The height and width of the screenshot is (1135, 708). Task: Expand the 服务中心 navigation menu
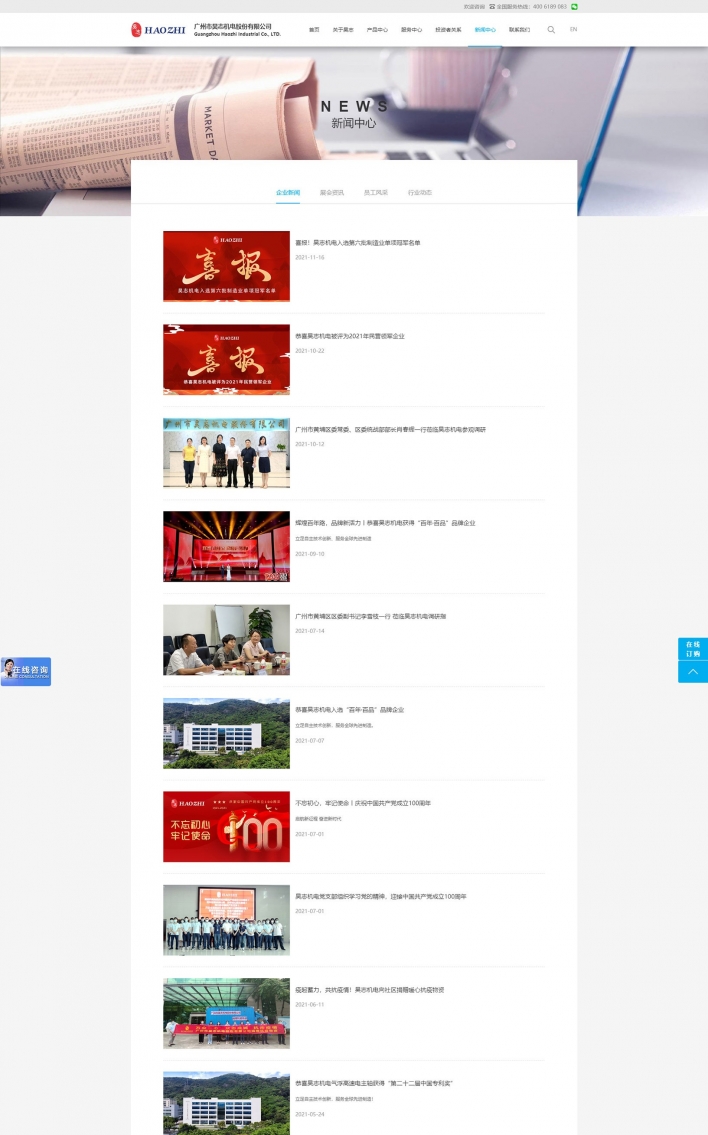click(411, 30)
